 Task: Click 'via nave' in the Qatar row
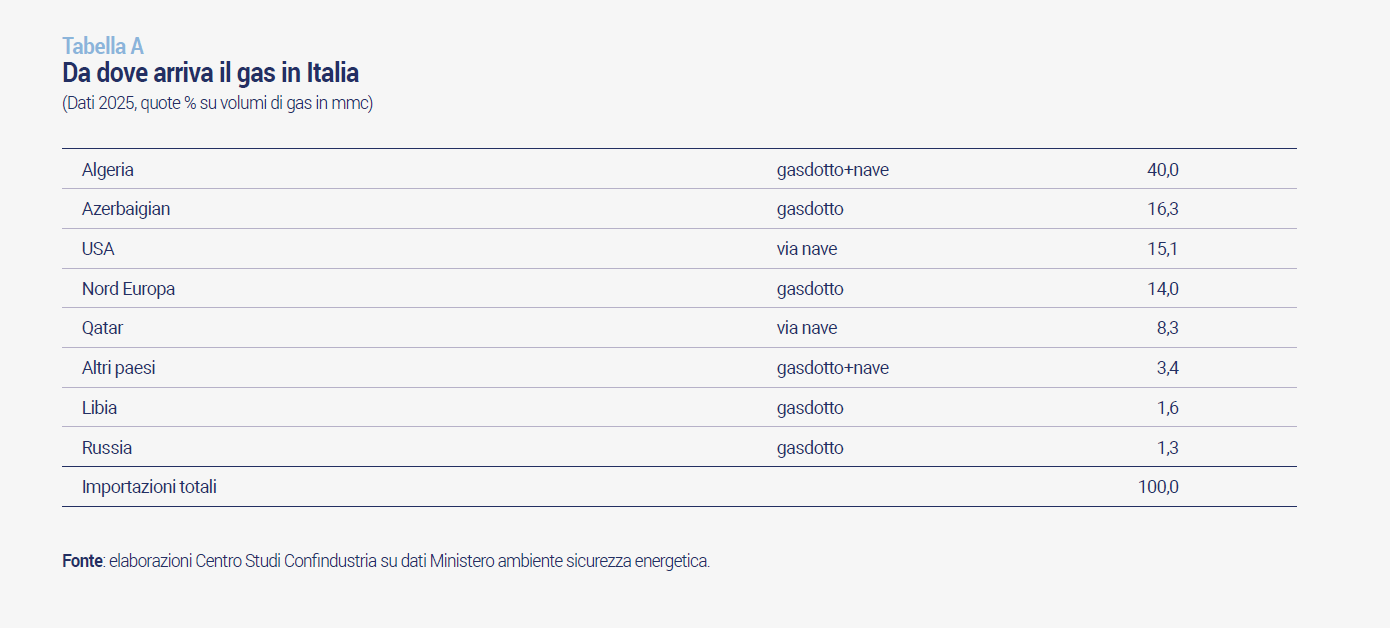(x=807, y=328)
